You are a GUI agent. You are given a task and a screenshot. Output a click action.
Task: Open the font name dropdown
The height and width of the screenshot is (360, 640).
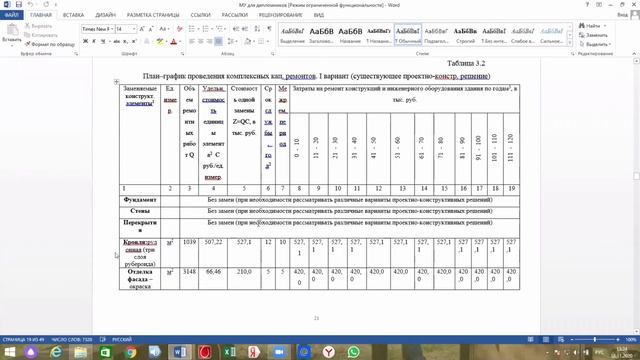coord(112,29)
